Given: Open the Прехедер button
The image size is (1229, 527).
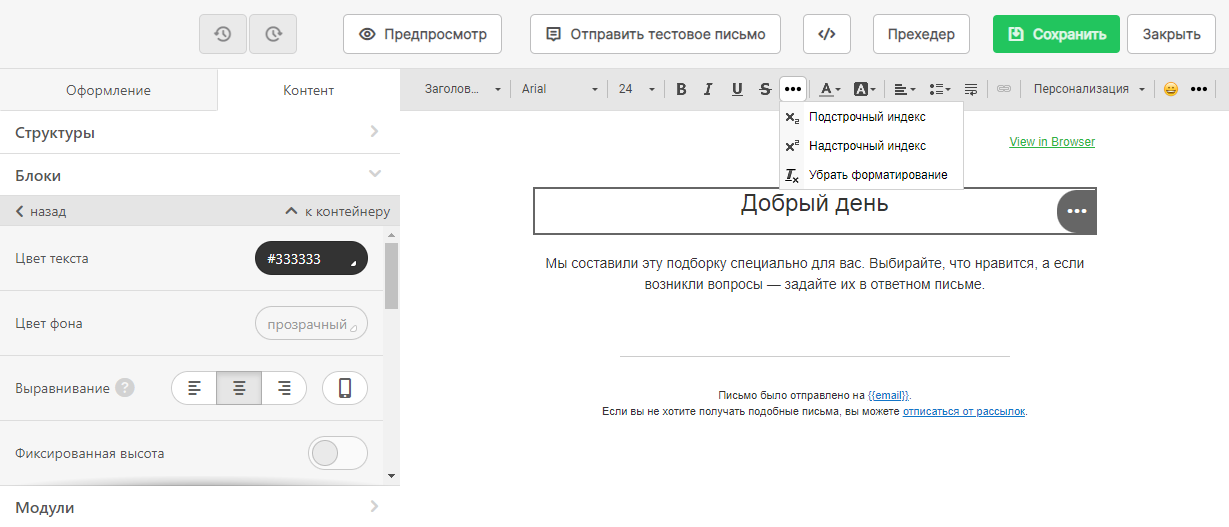Looking at the screenshot, I should [921, 34].
